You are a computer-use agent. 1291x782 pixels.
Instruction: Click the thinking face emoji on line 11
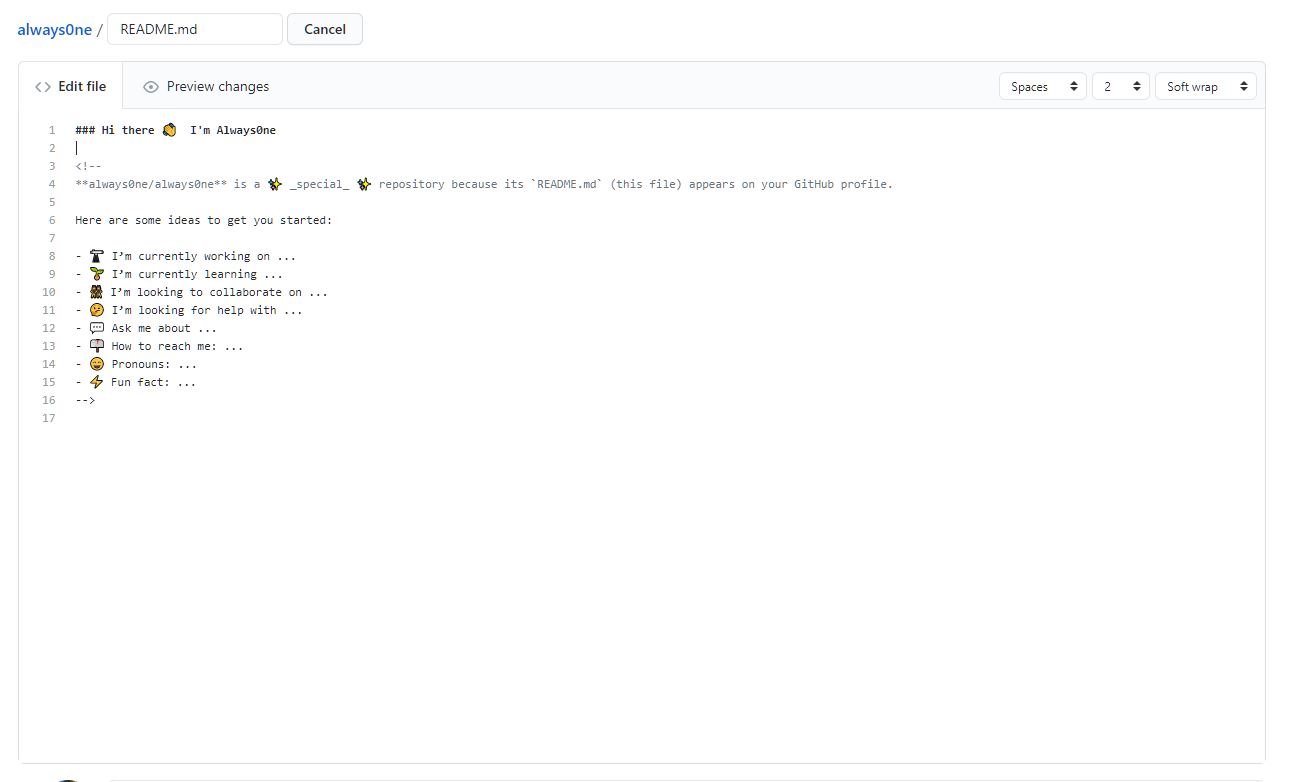[97, 310]
